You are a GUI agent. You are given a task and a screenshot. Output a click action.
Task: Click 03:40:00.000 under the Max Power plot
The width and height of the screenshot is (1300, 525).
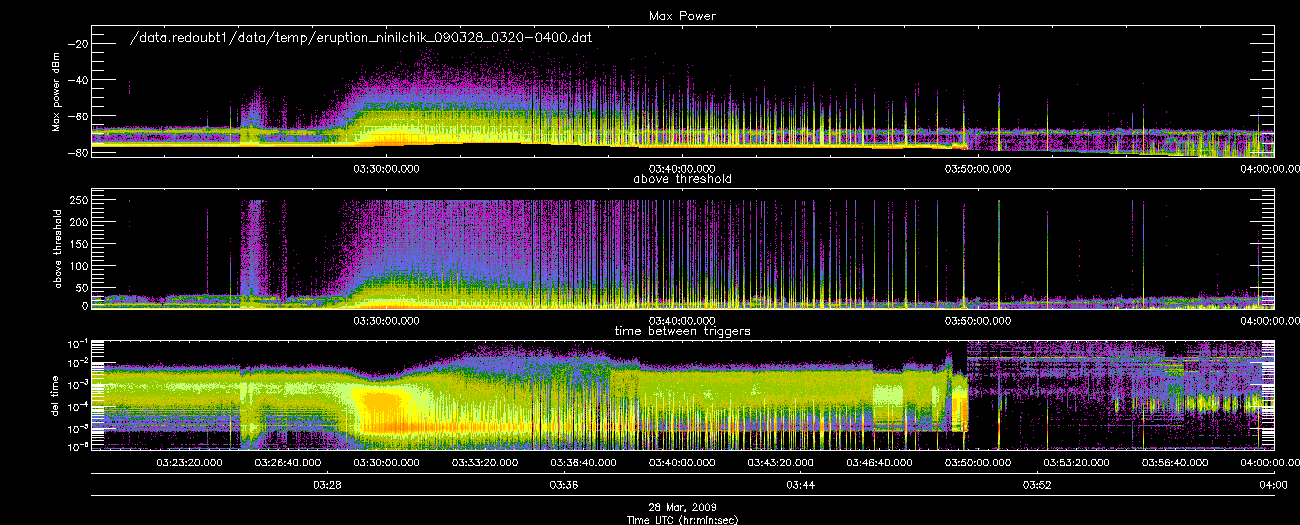(683, 168)
